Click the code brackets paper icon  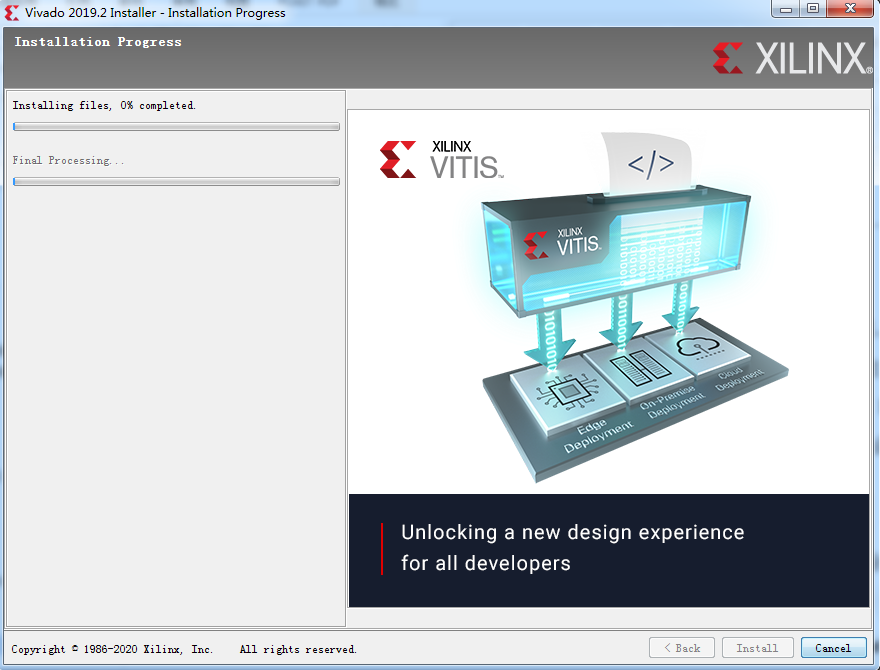650,163
